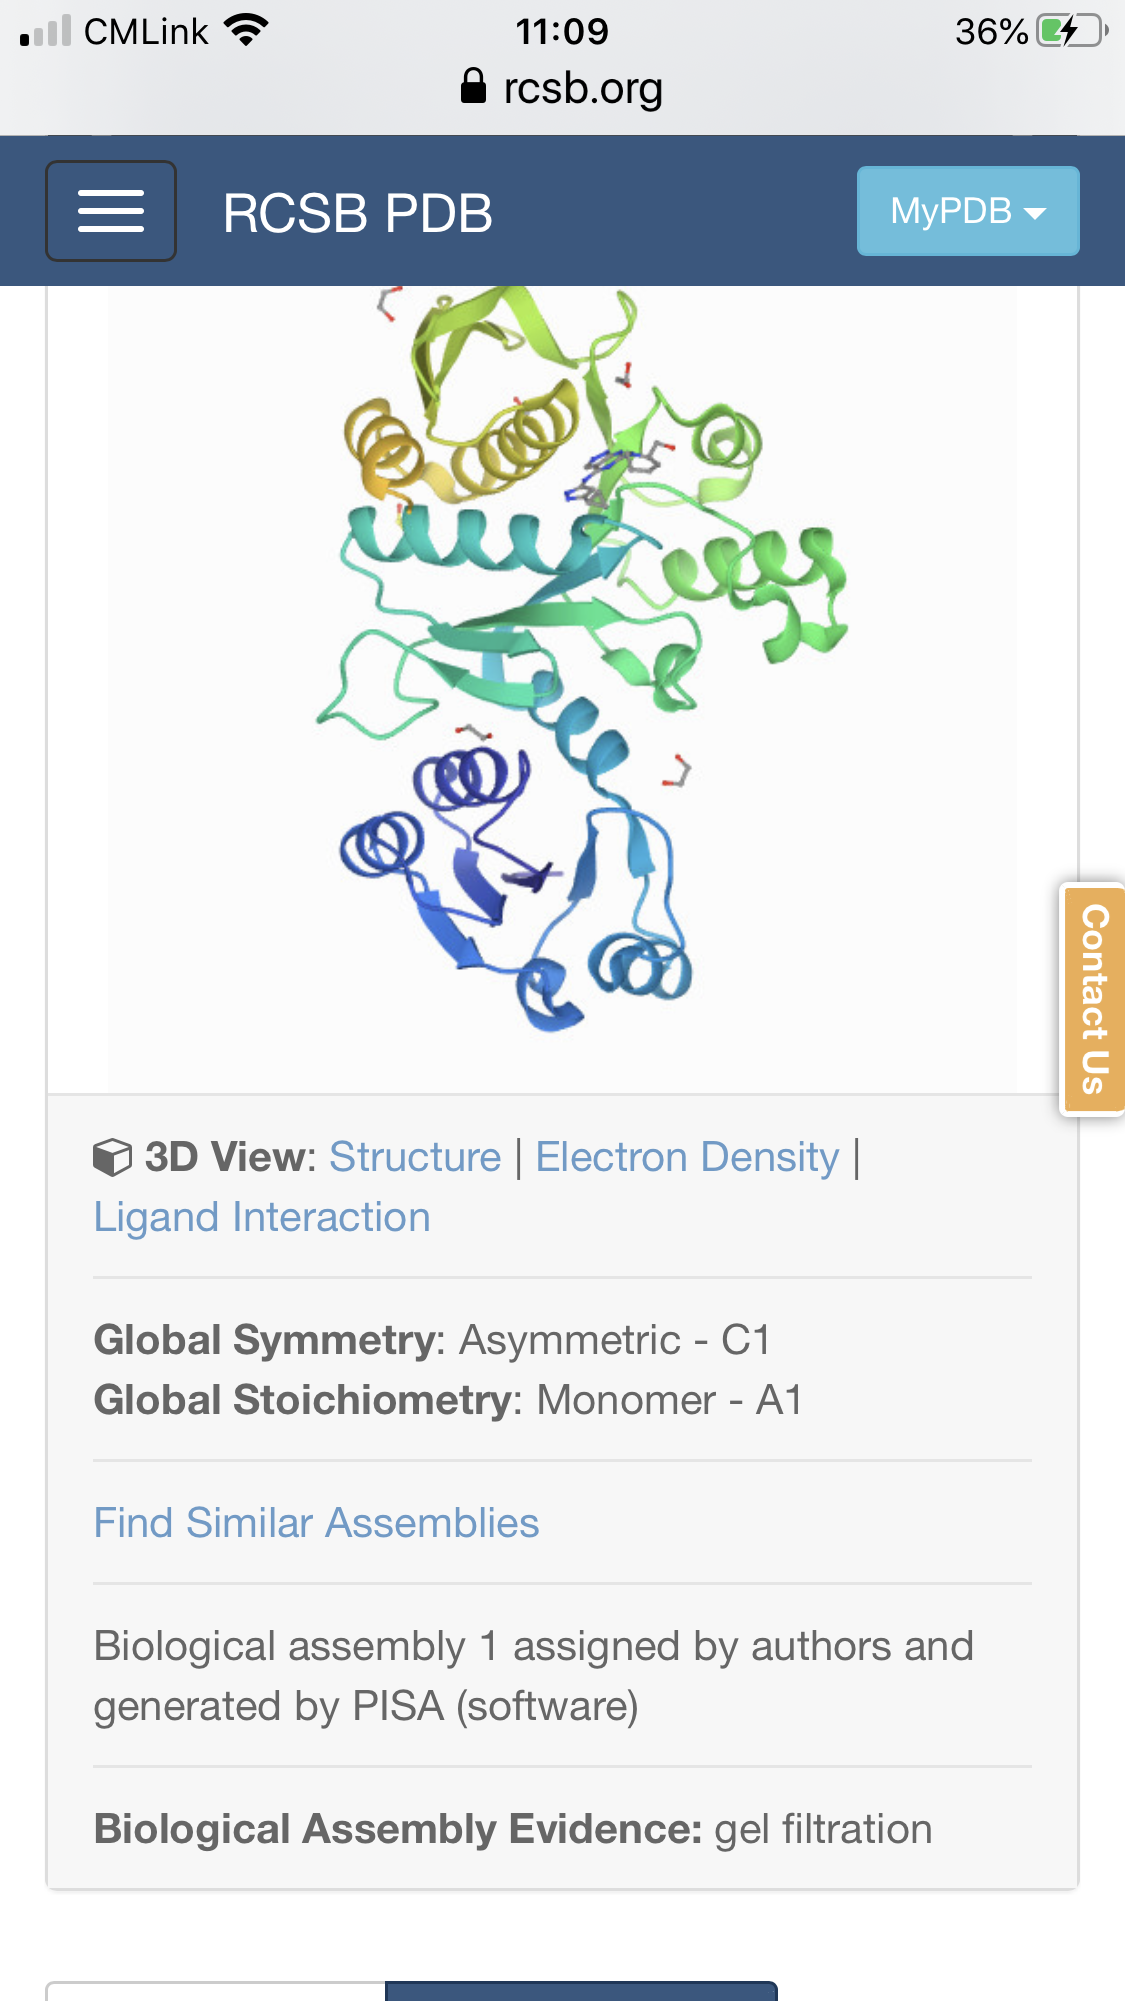Collapse the navigation drawer via menu button

pos(110,210)
